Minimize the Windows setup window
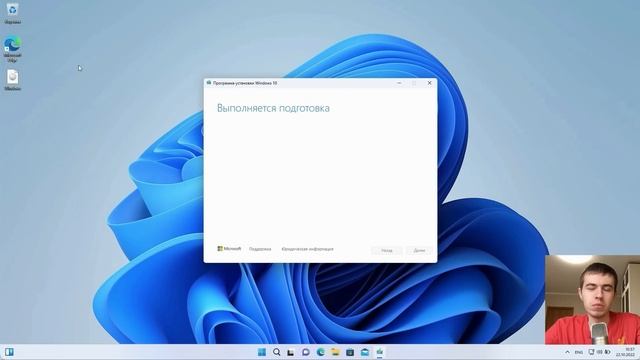640x360 pixels. tap(399, 83)
